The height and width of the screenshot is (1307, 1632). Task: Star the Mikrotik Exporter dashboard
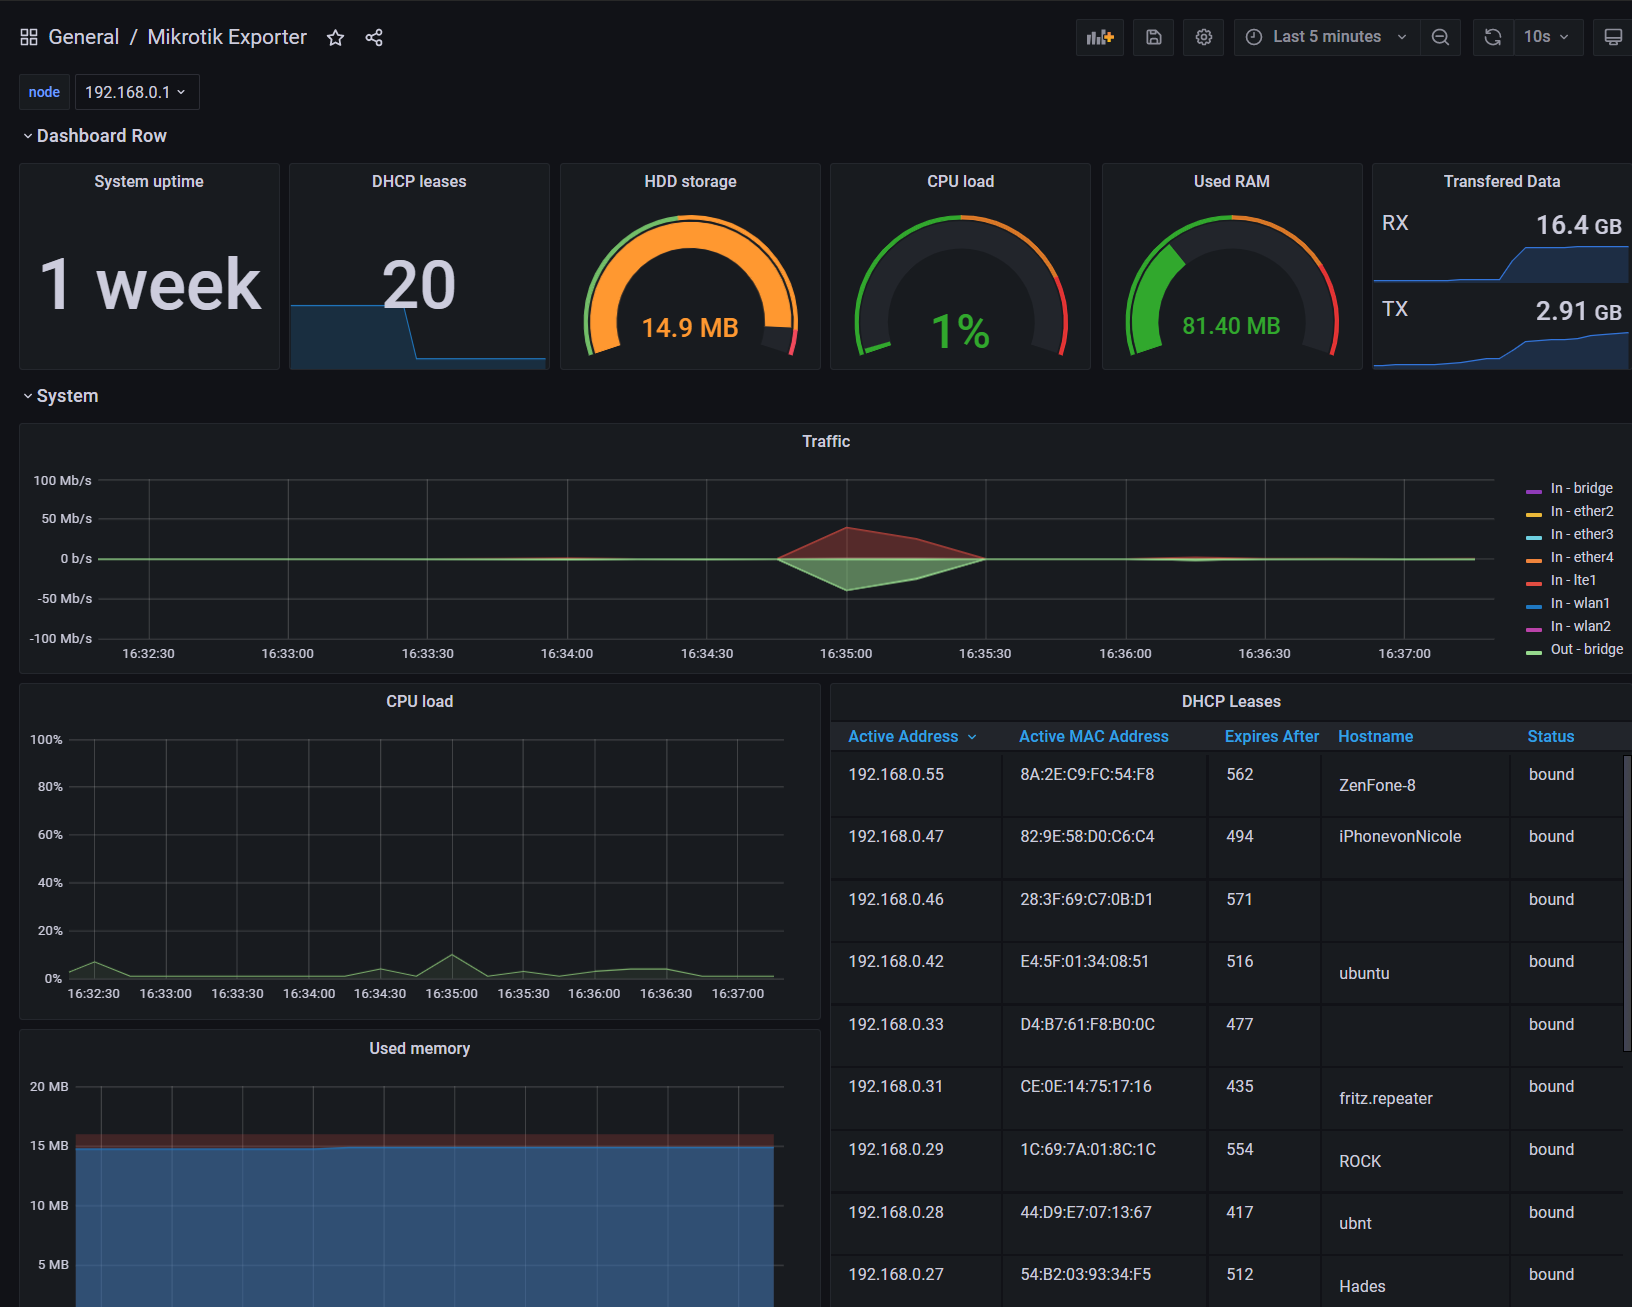pos(335,38)
